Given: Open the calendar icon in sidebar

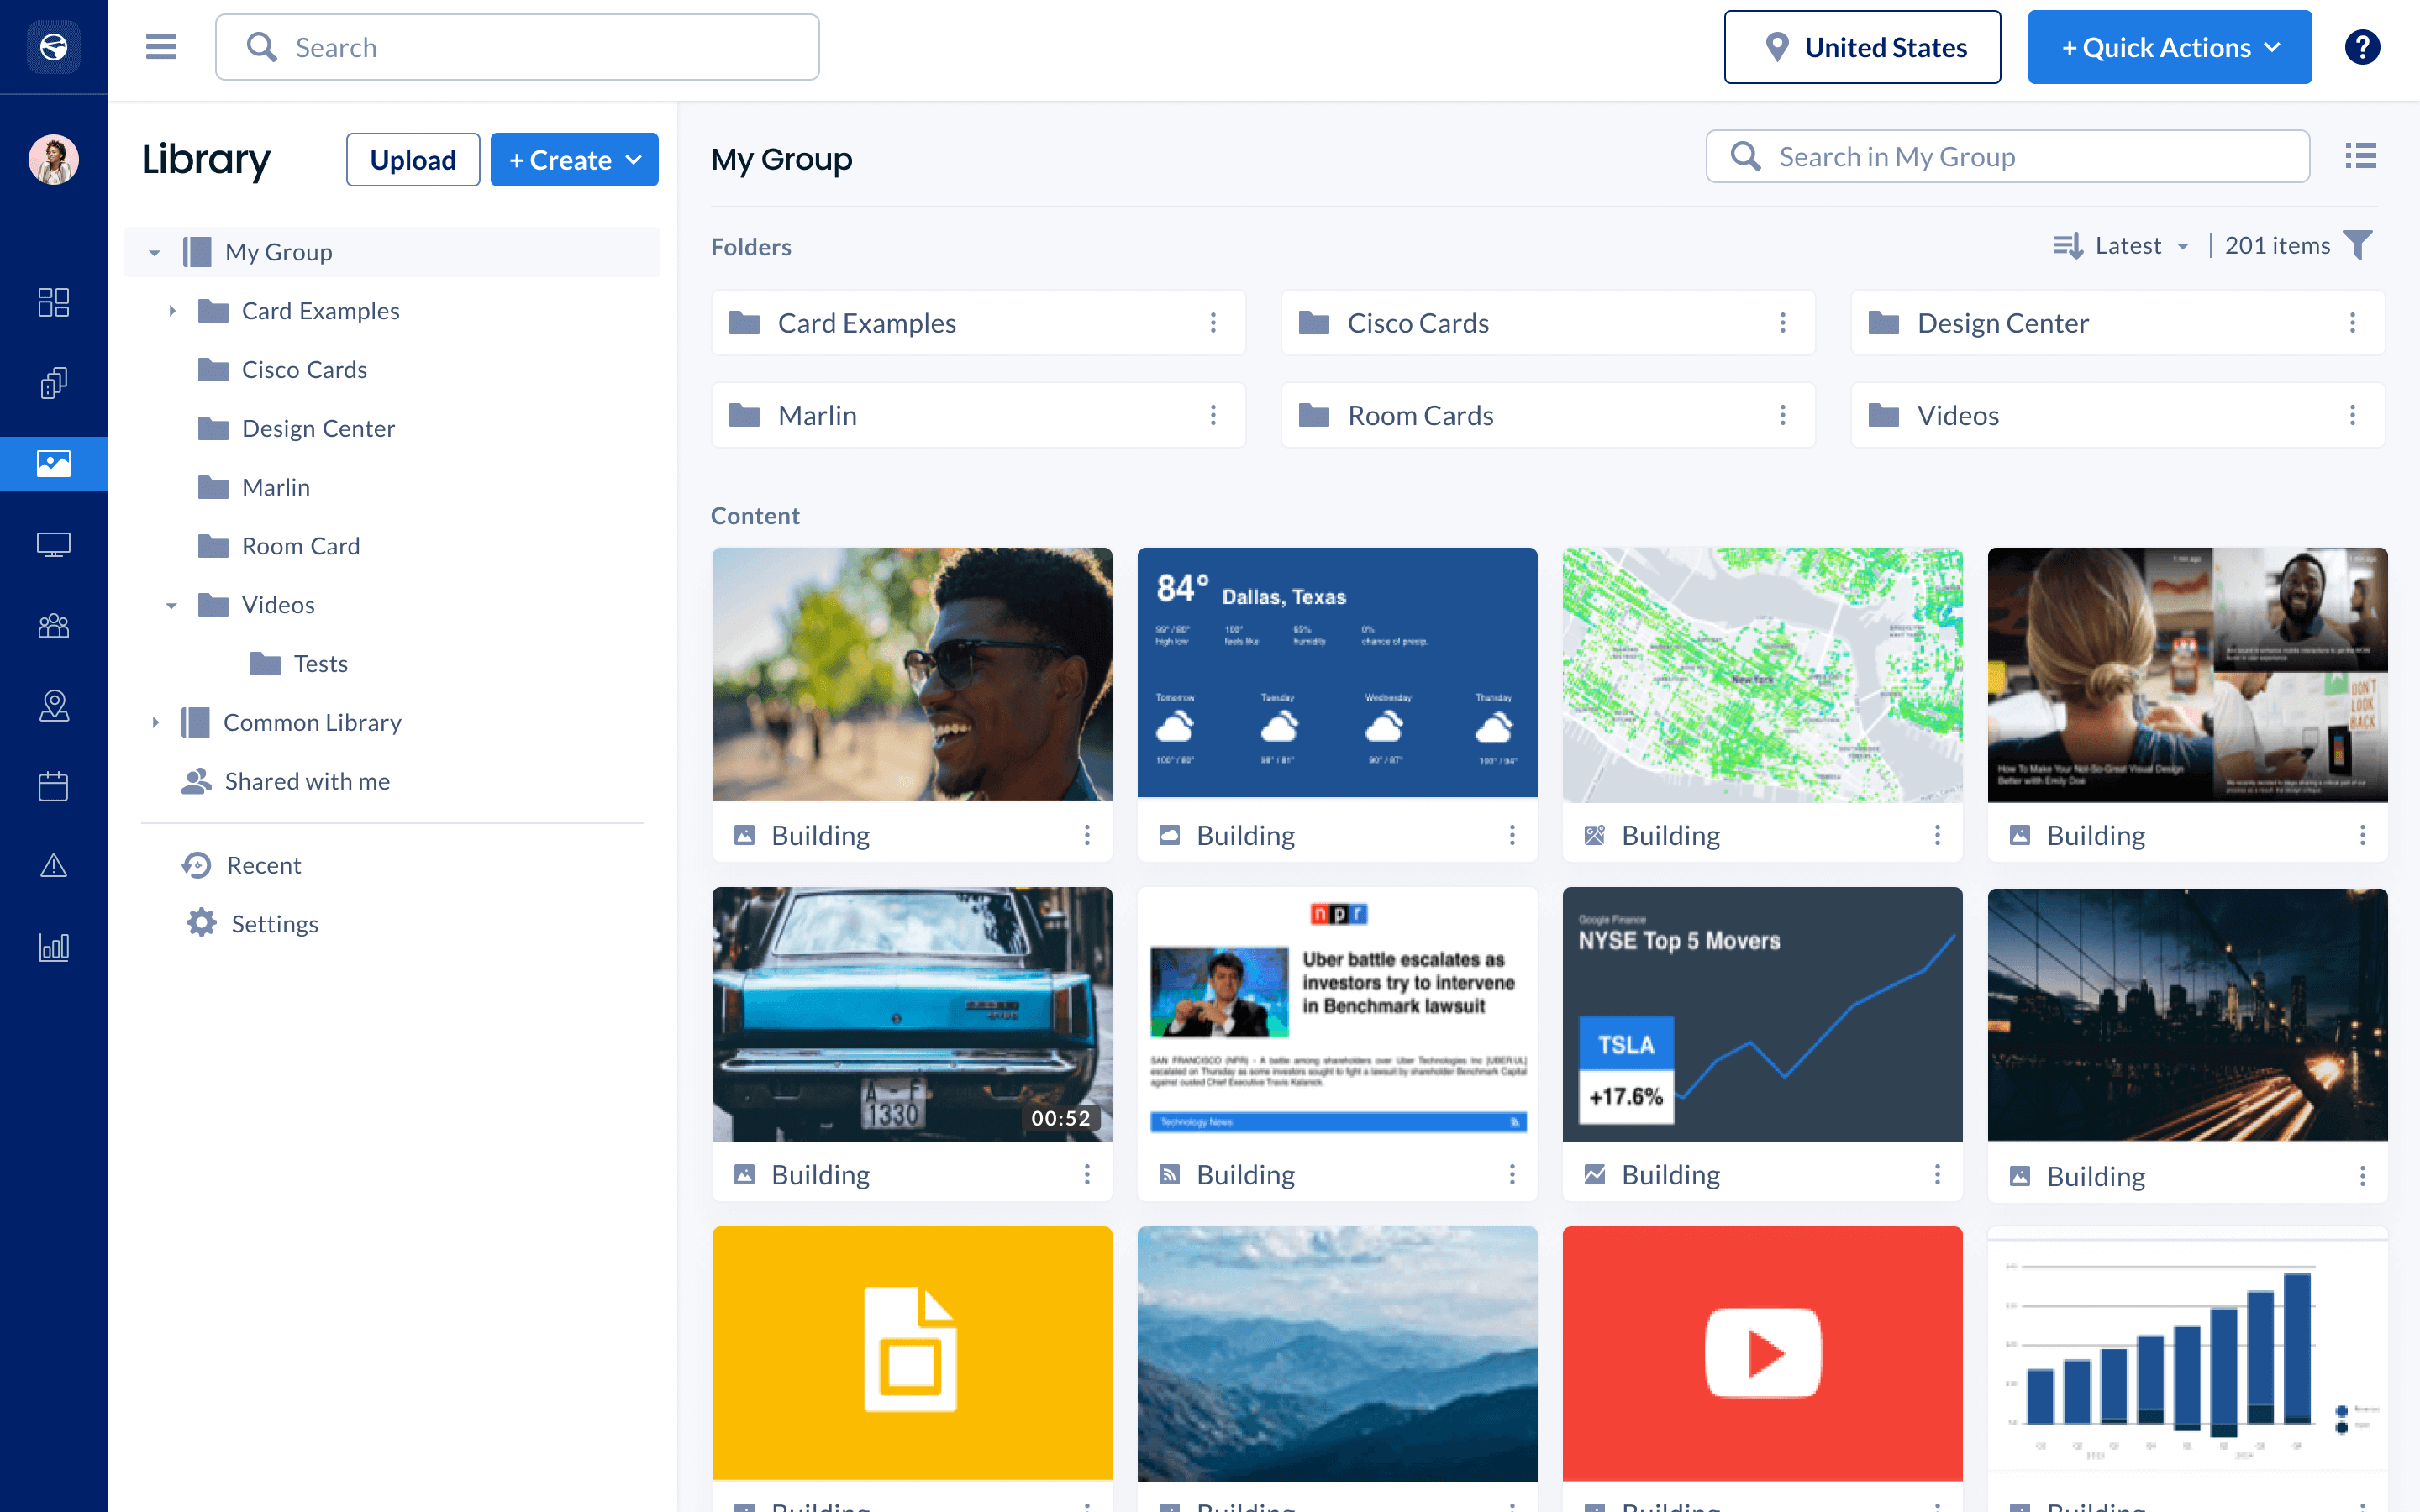Looking at the screenshot, I should (53, 786).
